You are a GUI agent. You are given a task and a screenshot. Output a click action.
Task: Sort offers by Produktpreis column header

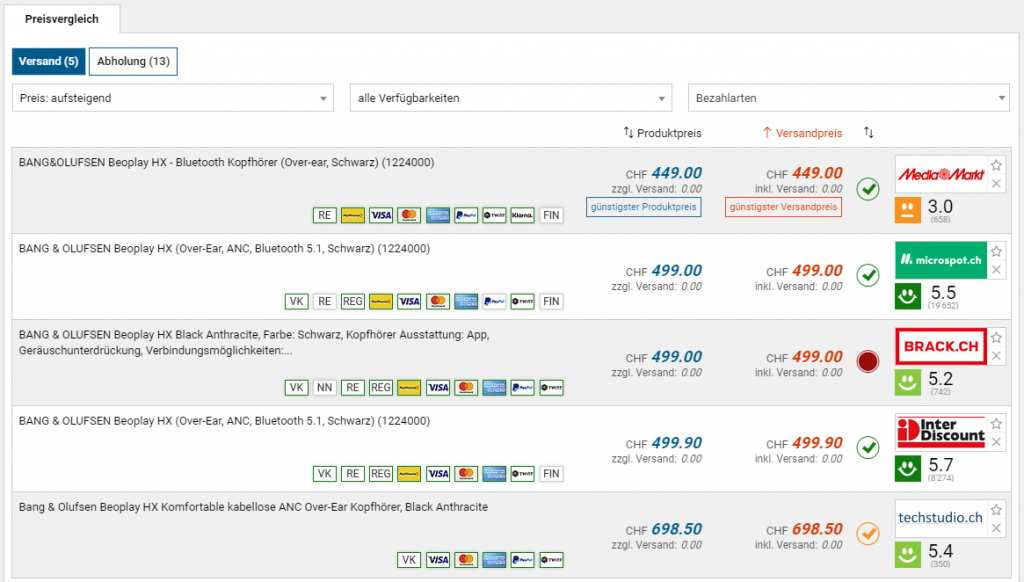(x=662, y=133)
